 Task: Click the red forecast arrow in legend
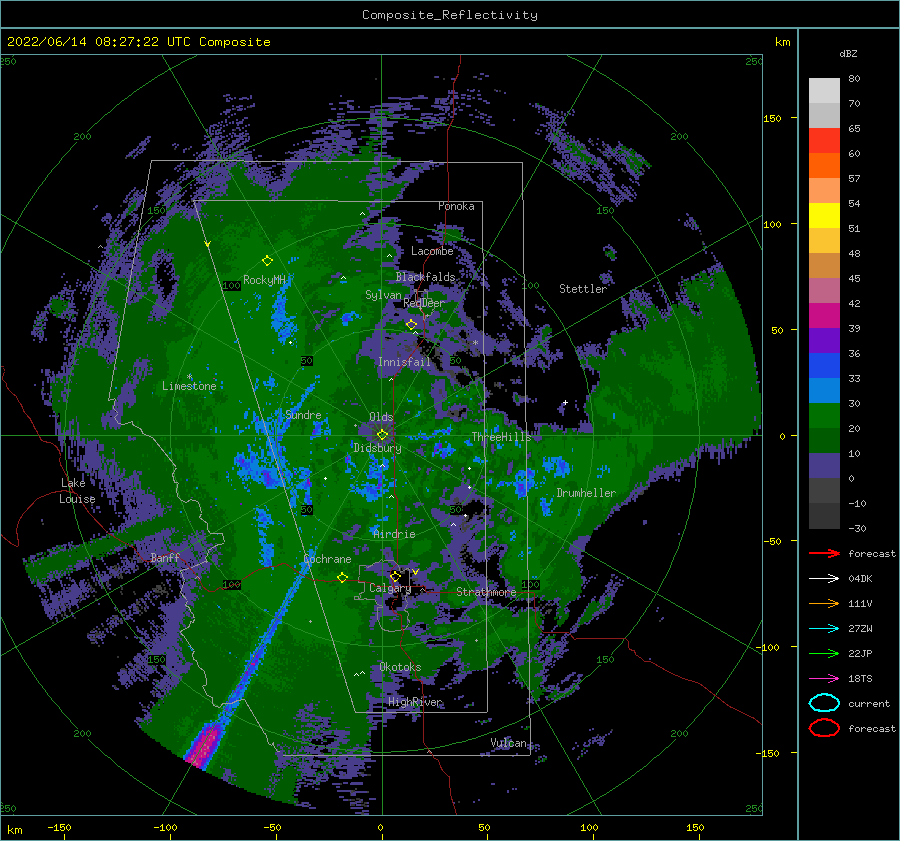[824, 553]
